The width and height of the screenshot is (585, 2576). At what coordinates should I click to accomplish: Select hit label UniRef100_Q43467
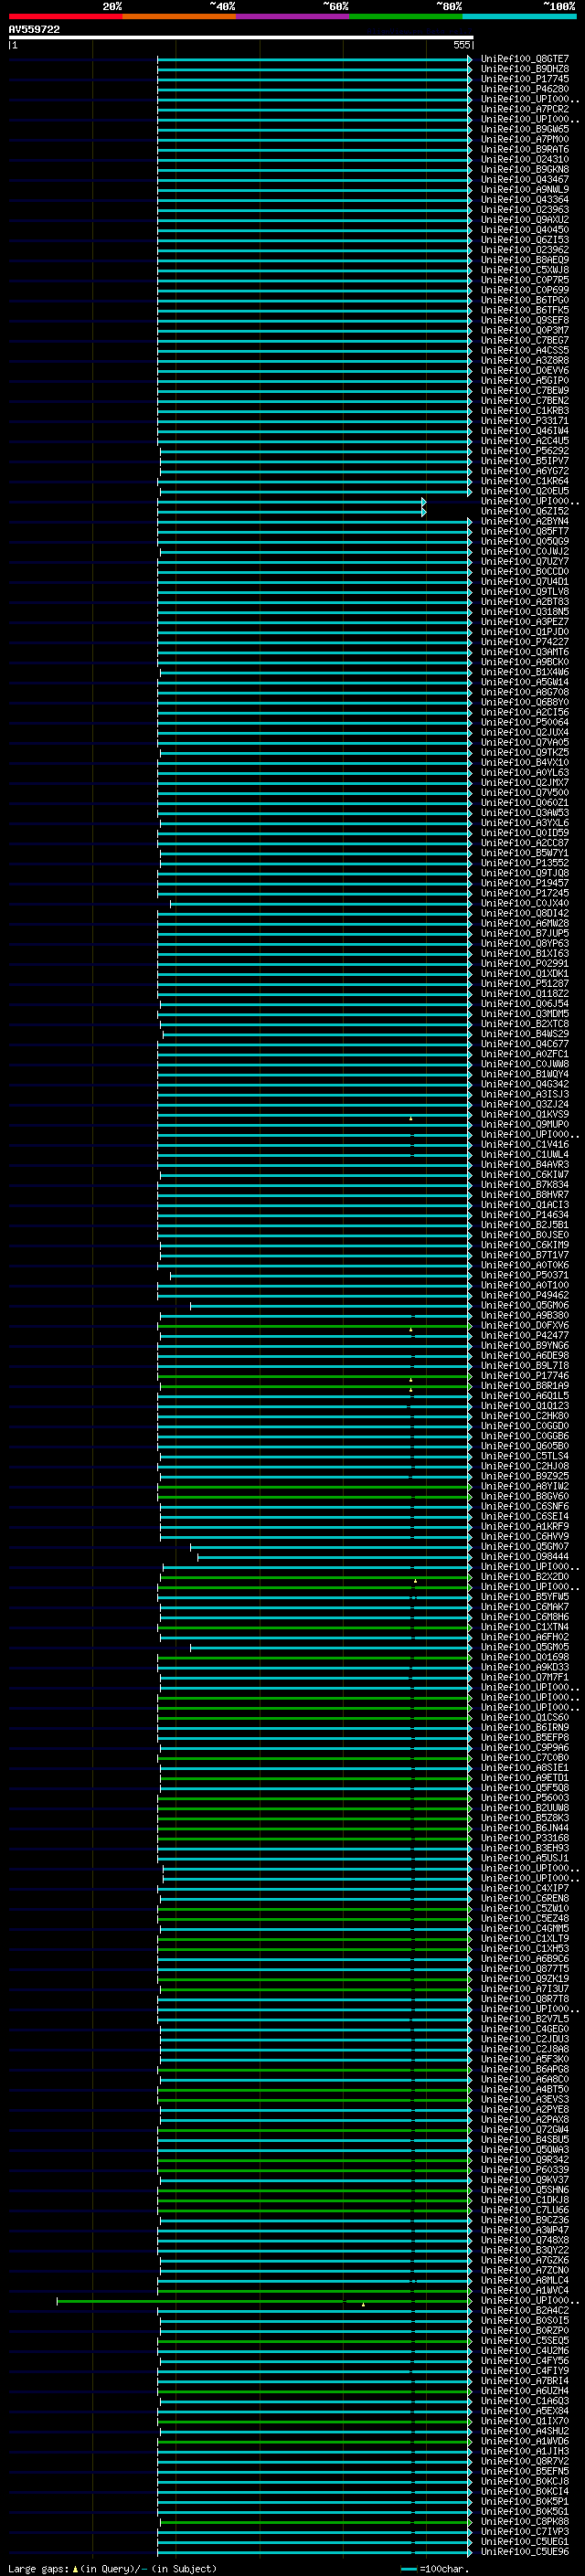(524, 179)
